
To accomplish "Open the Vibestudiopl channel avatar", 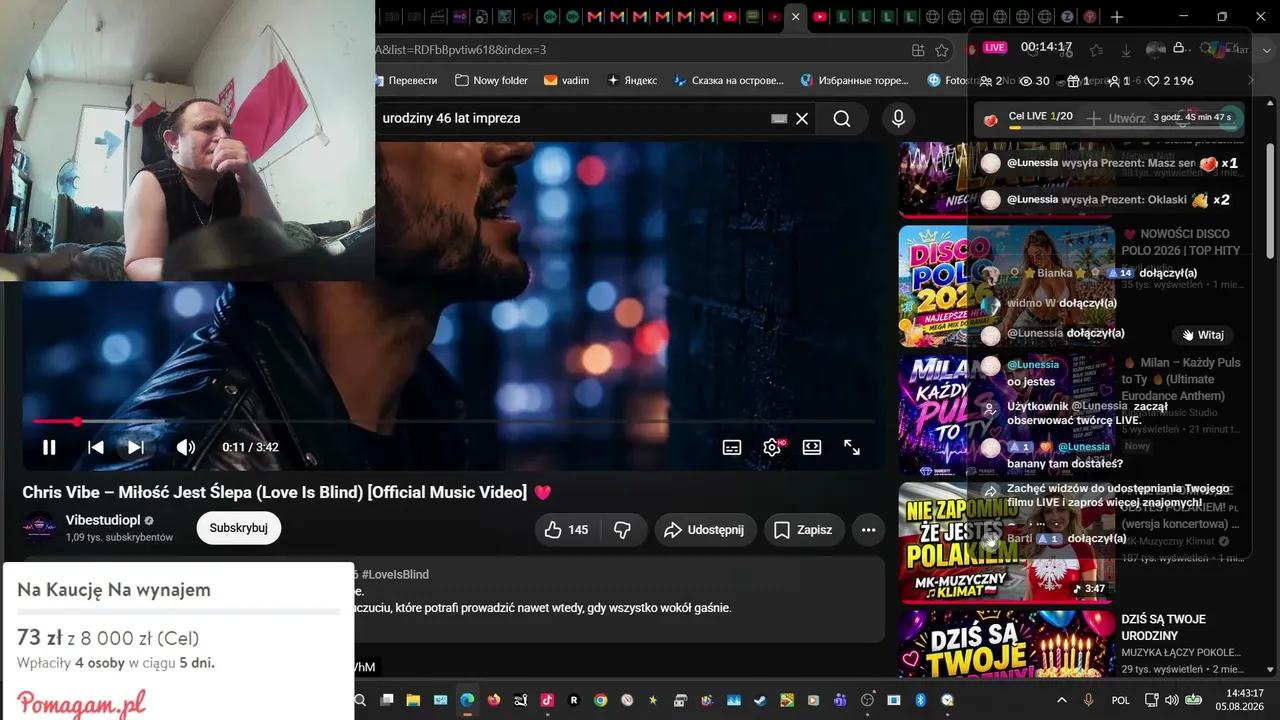I will (x=40, y=528).
